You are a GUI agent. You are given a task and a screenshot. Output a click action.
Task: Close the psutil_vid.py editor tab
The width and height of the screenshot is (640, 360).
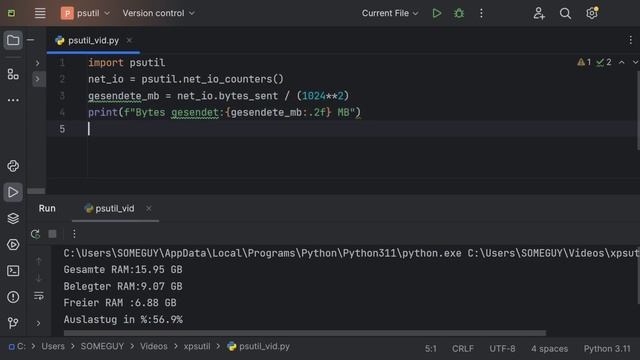click(x=129, y=40)
